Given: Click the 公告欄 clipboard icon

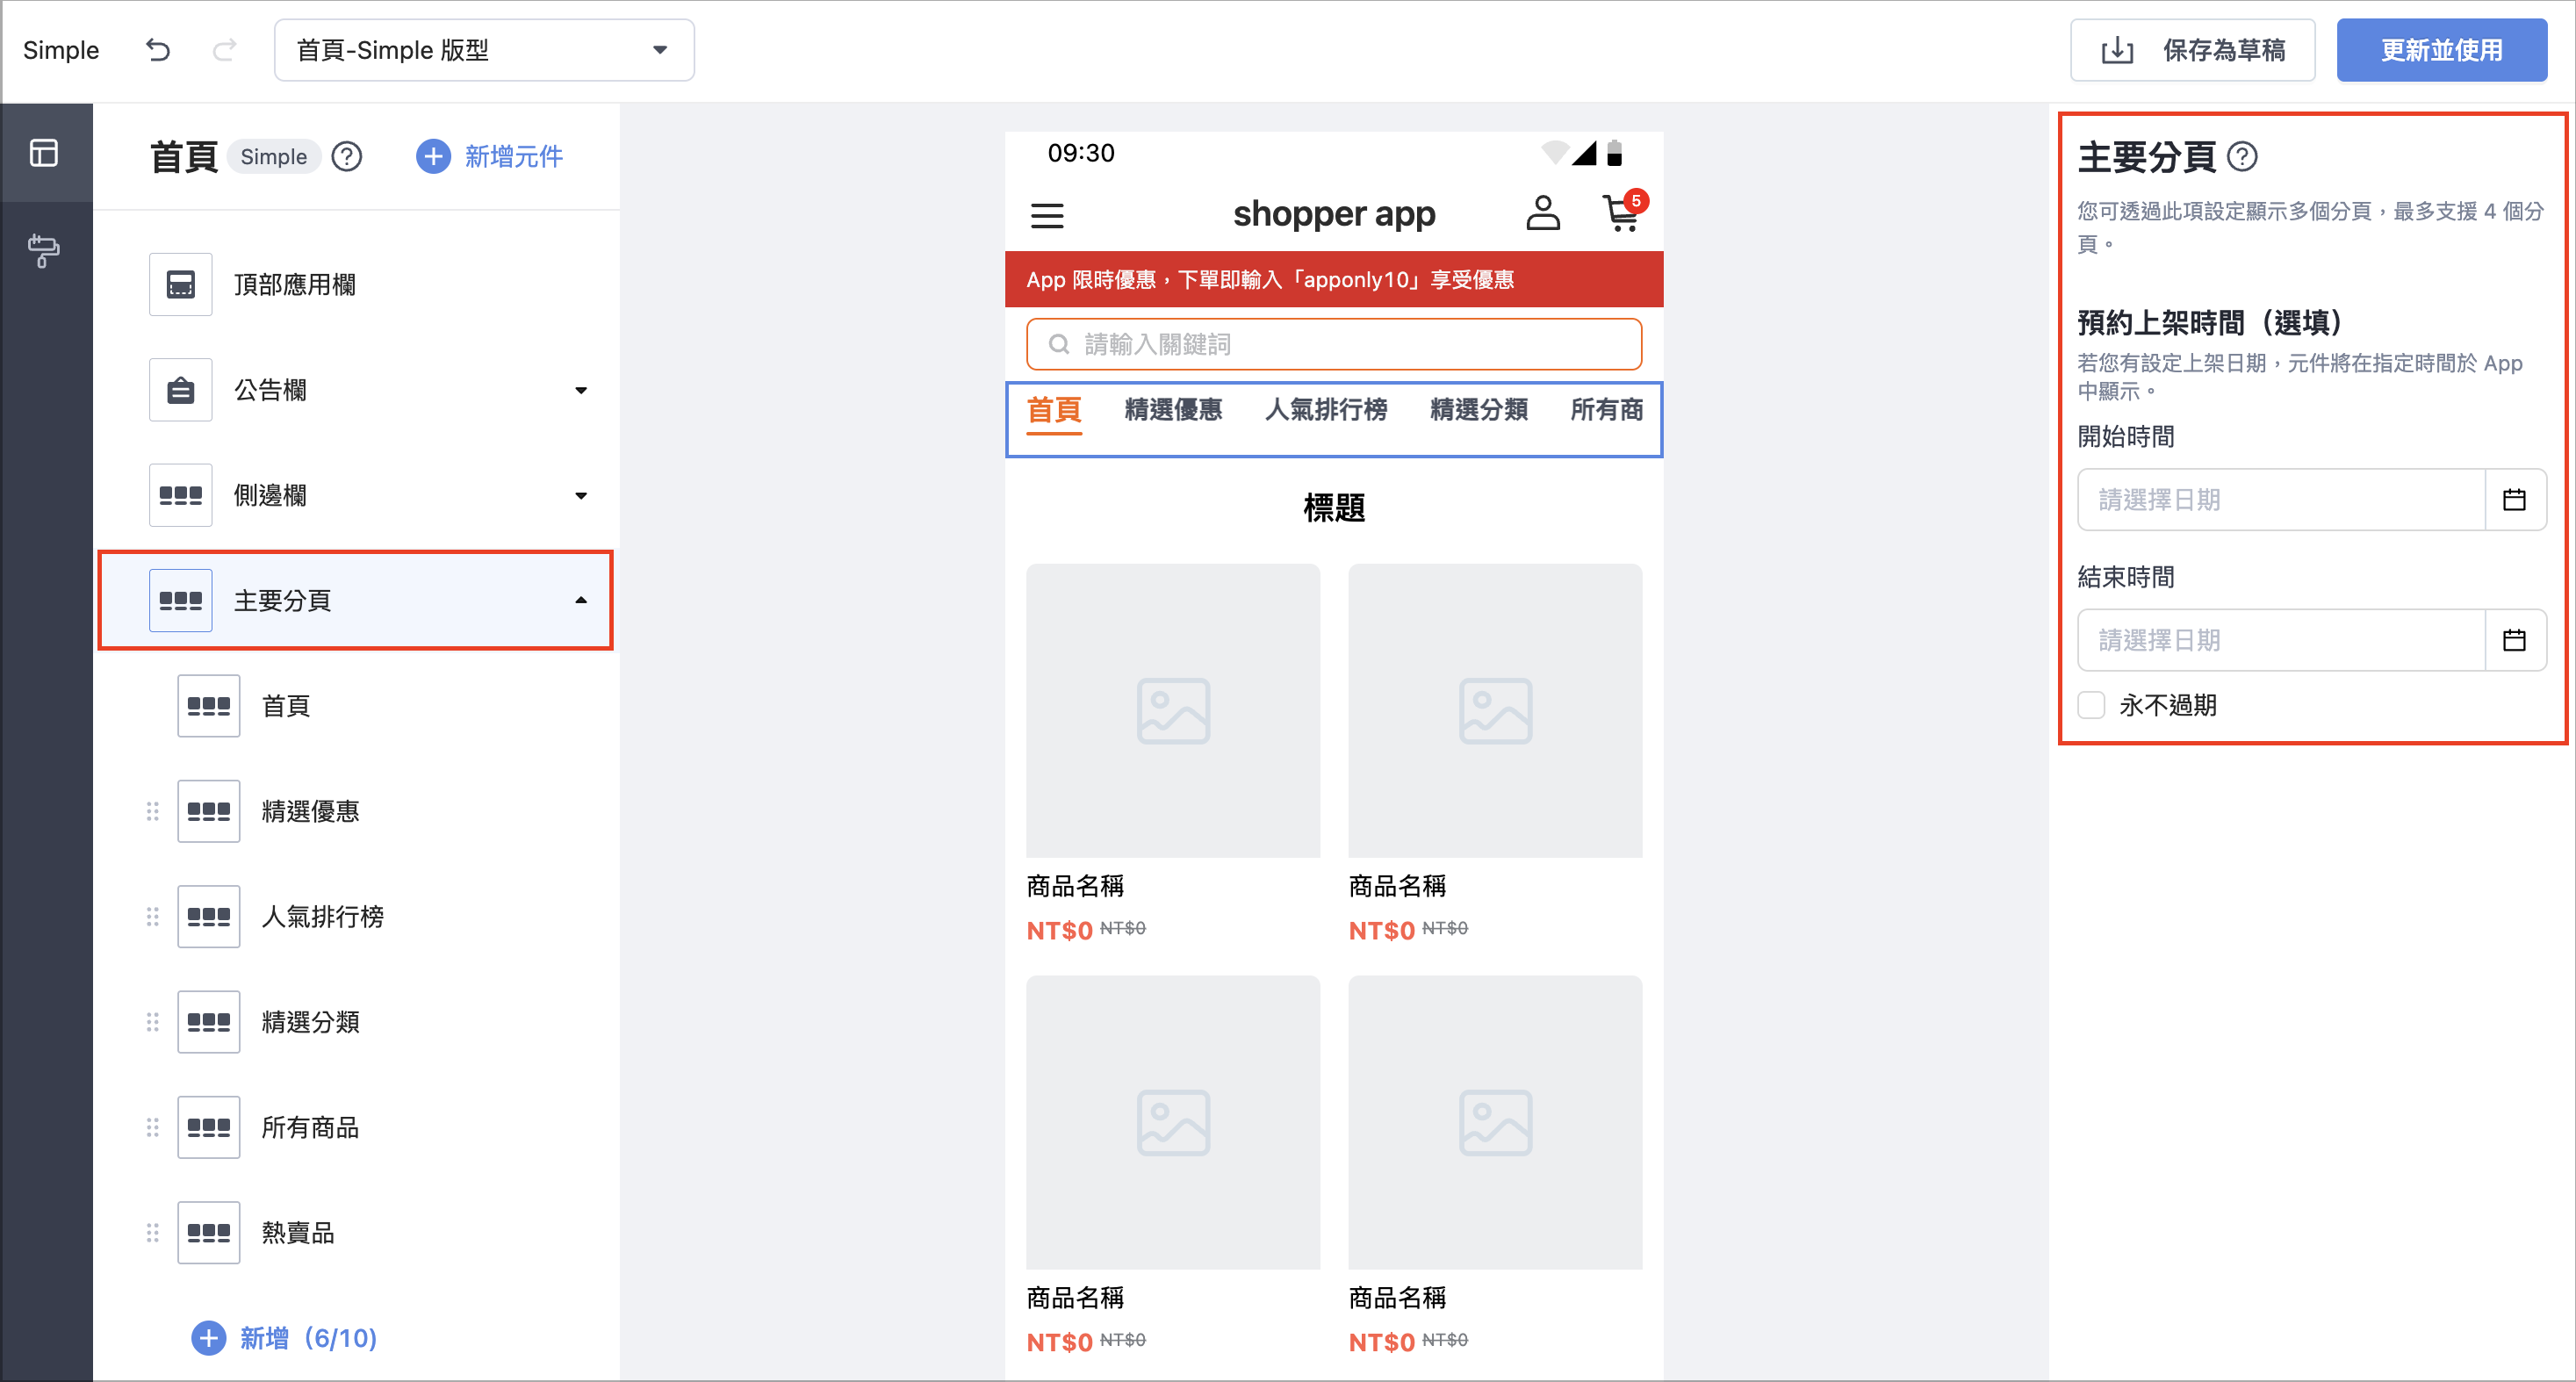Looking at the screenshot, I should 180,389.
